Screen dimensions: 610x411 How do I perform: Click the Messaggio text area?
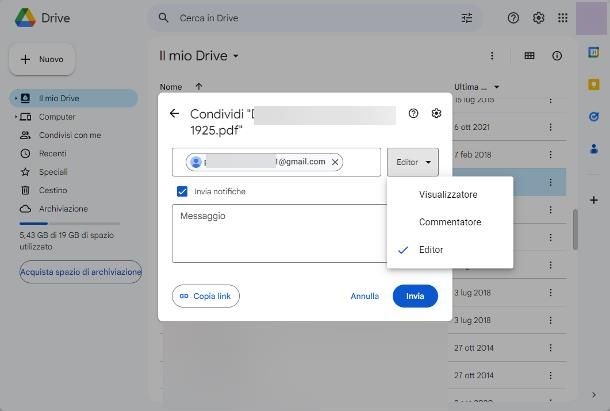tap(279, 234)
